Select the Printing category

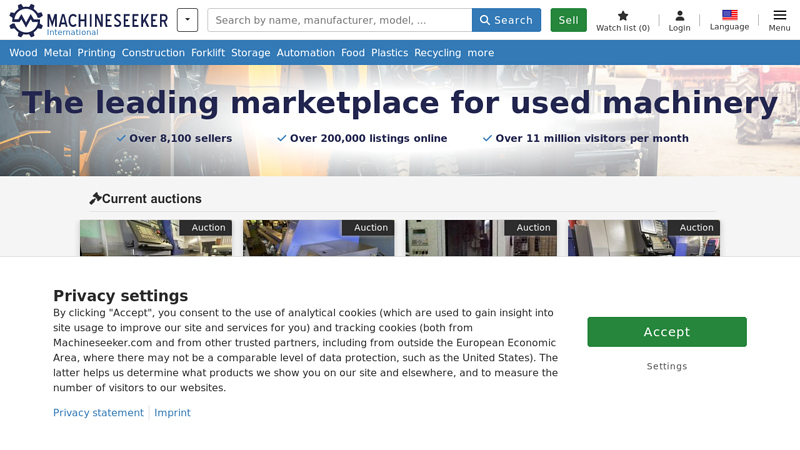click(96, 53)
